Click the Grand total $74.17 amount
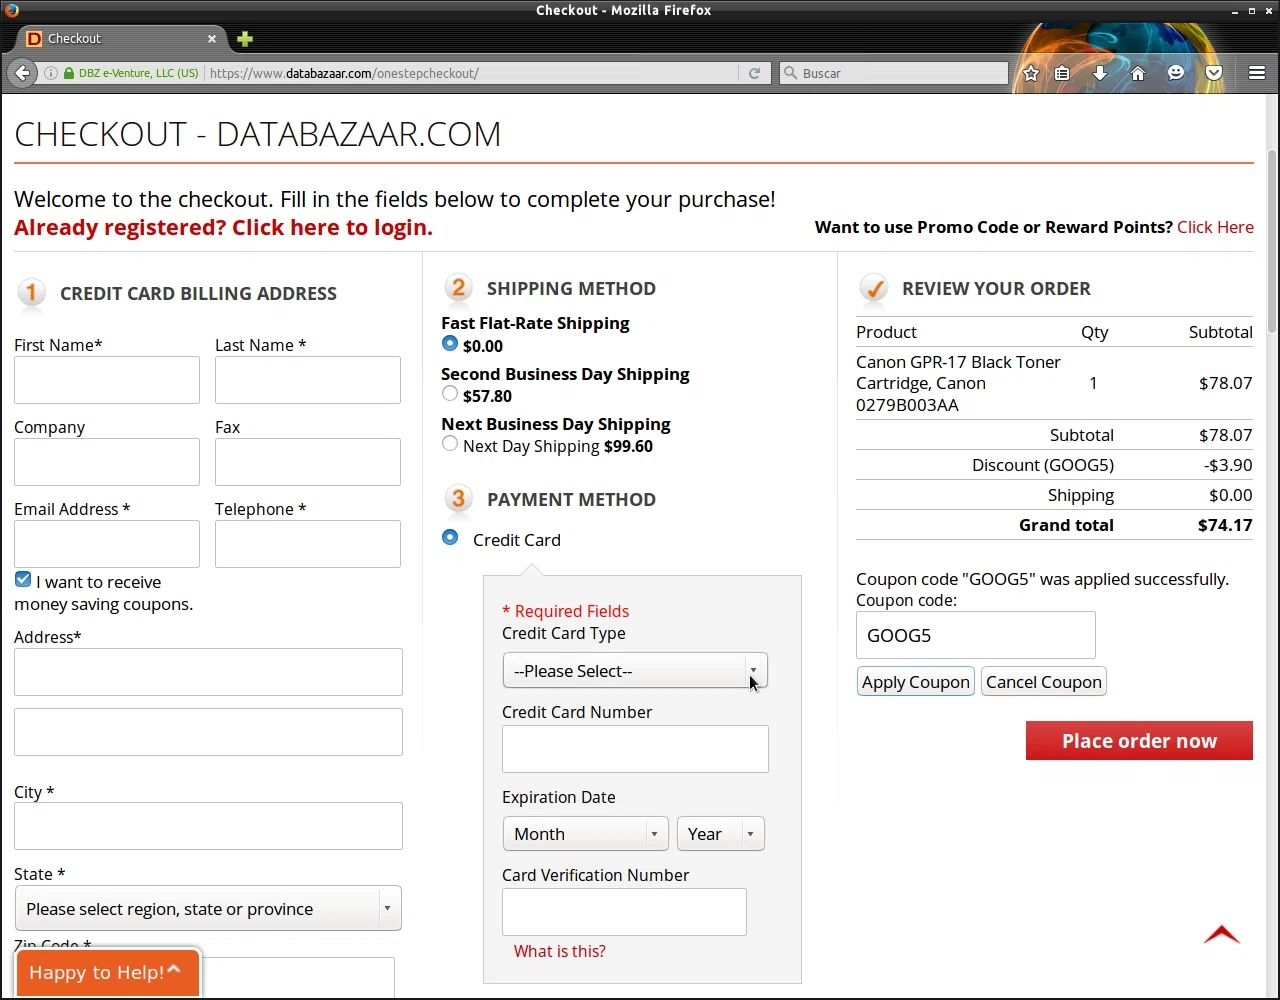 [1225, 525]
